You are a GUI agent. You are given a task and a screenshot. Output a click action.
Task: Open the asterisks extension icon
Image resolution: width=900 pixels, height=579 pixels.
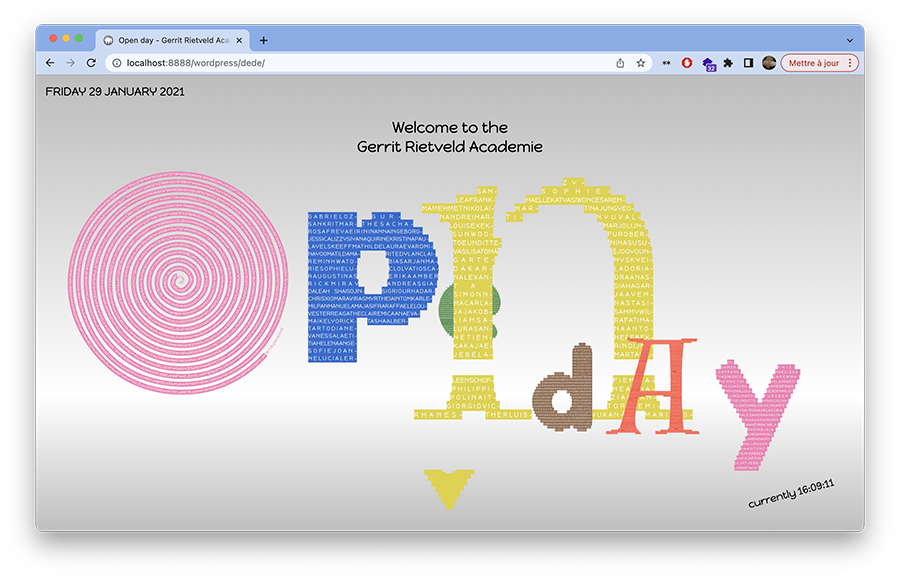[x=666, y=63]
